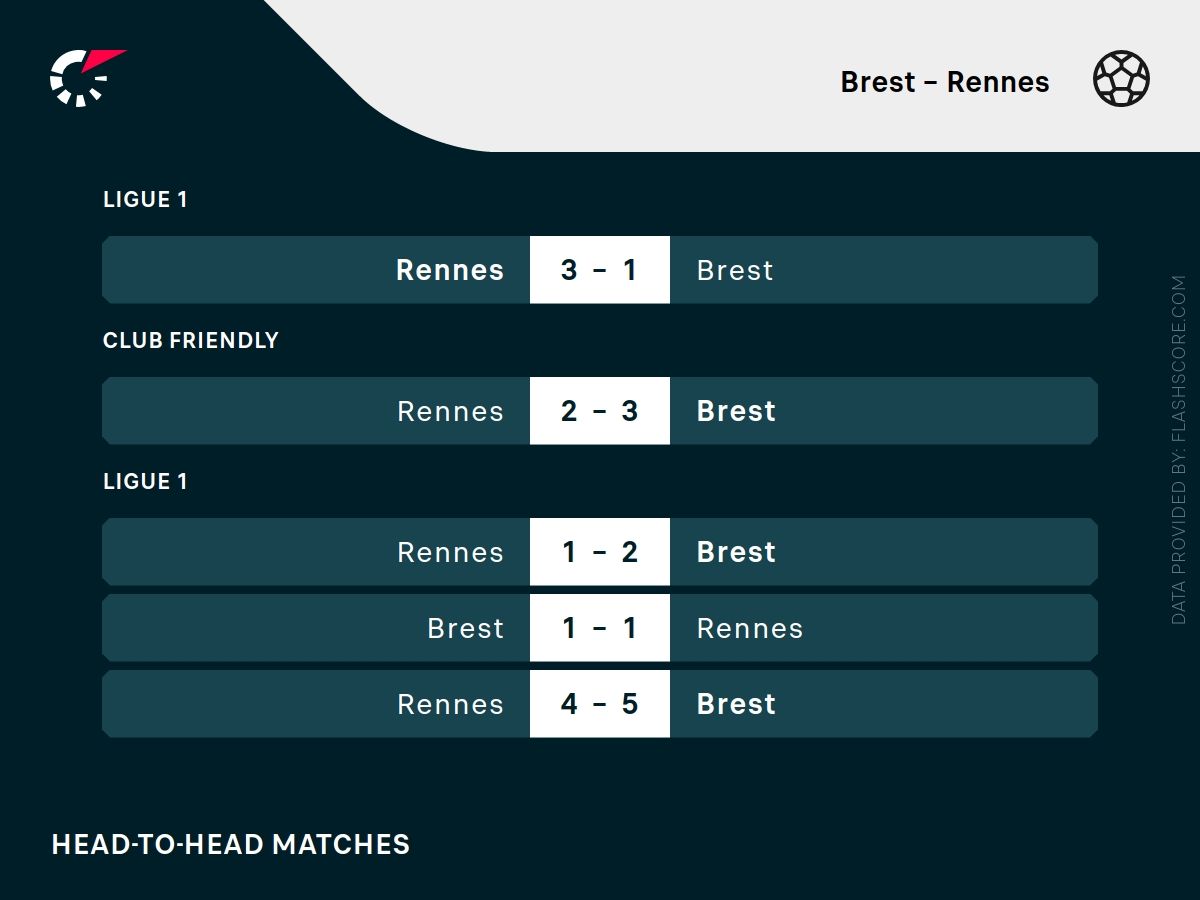1200x900 pixels.
Task: Click the soccer ball sport icon
Action: [x=1121, y=80]
